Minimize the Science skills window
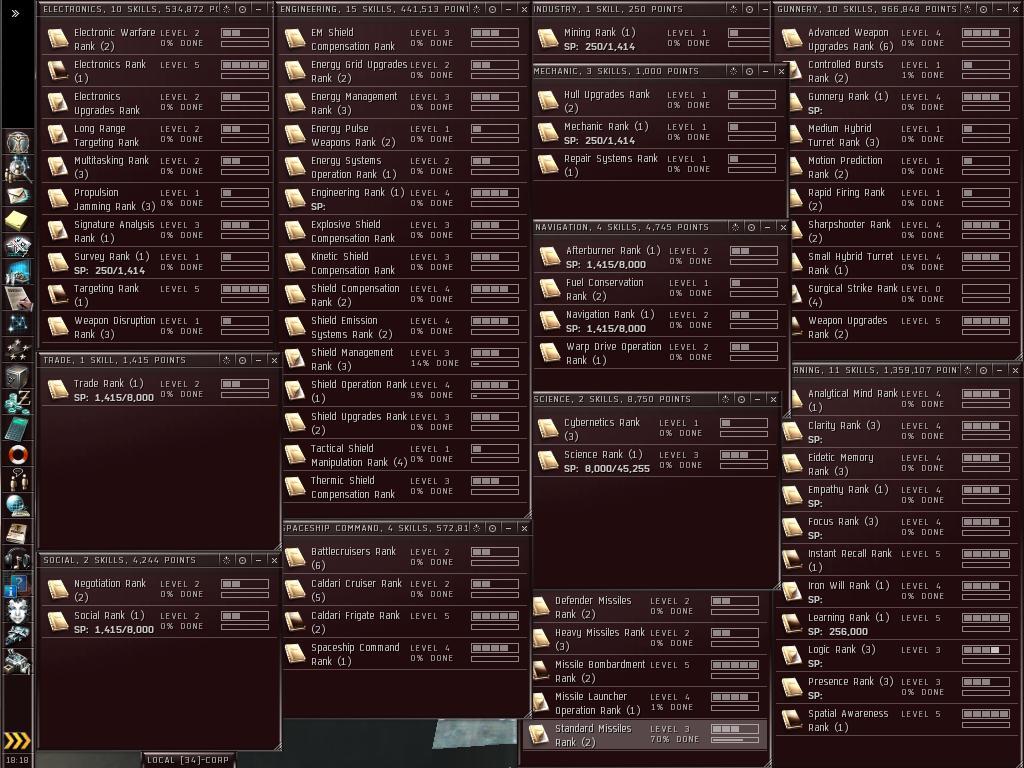The height and width of the screenshot is (768, 1024). (758, 399)
